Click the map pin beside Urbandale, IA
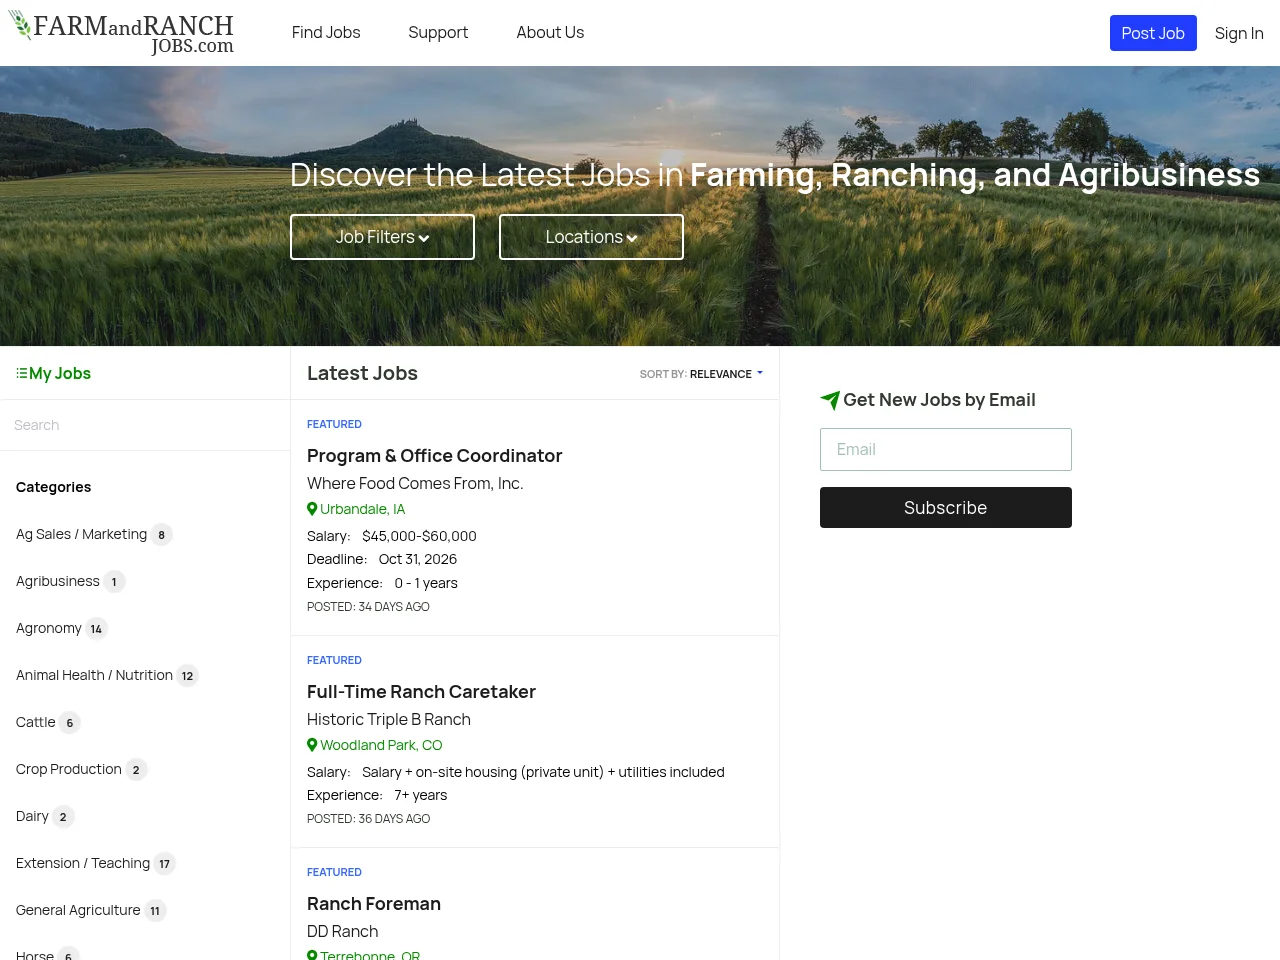The width and height of the screenshot is (1280, 960). [x=312, y=509]
